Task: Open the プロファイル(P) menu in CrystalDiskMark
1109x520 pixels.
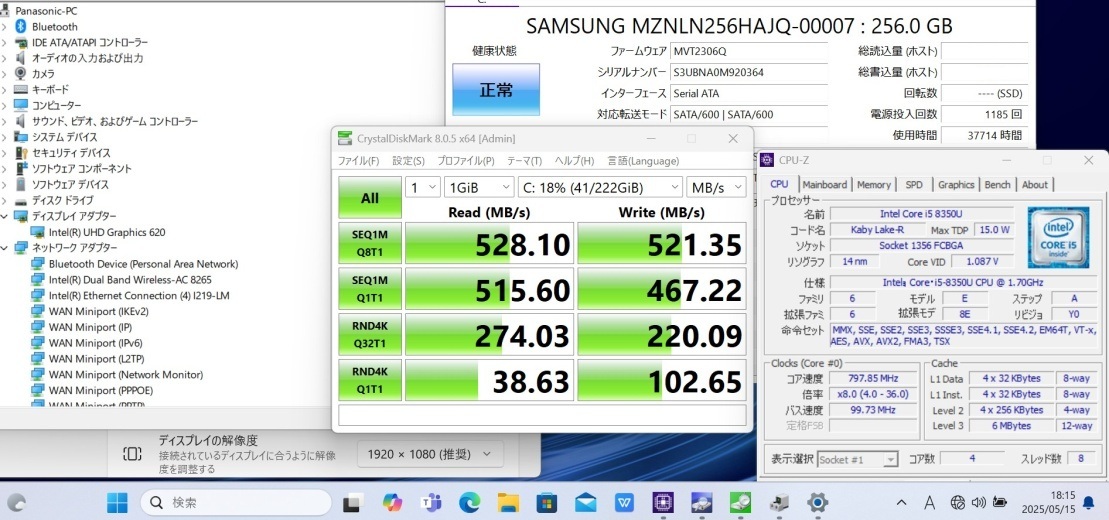Action: [x=465, y=161]
